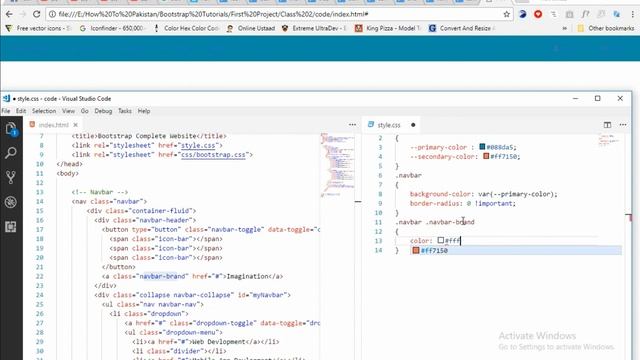Open the Search view in the activity bar
This screenshot has height=360, width=640.
11,153
